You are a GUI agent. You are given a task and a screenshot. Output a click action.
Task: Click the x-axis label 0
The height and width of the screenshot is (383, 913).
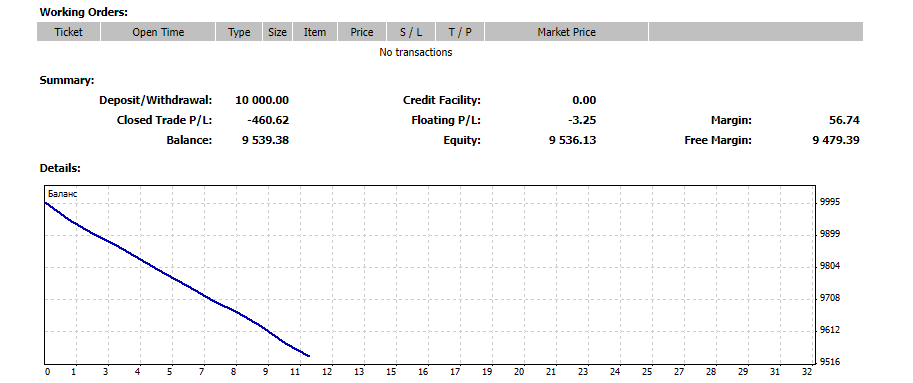coord(47,373)
